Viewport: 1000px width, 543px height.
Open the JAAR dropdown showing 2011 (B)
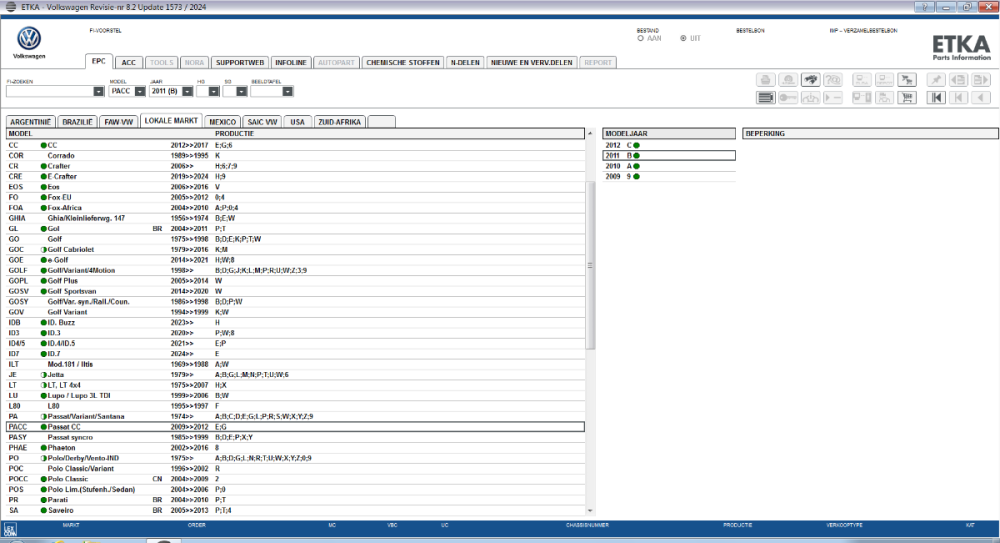point(187,91)
